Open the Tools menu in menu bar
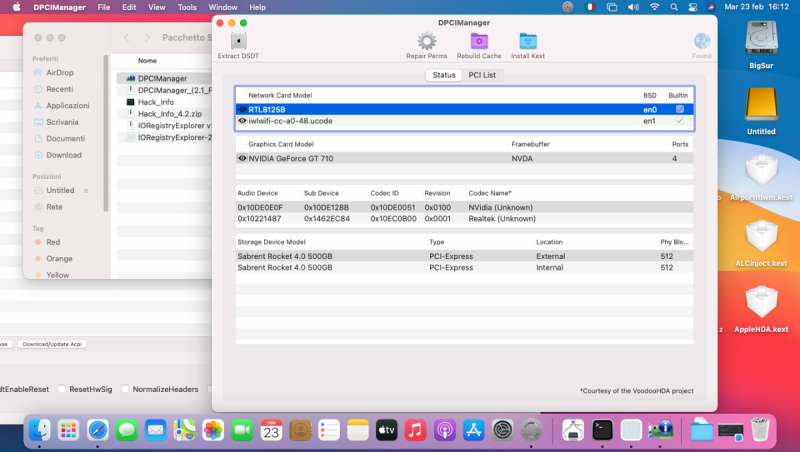The image size is (800, 452). (x=187, y=7)
